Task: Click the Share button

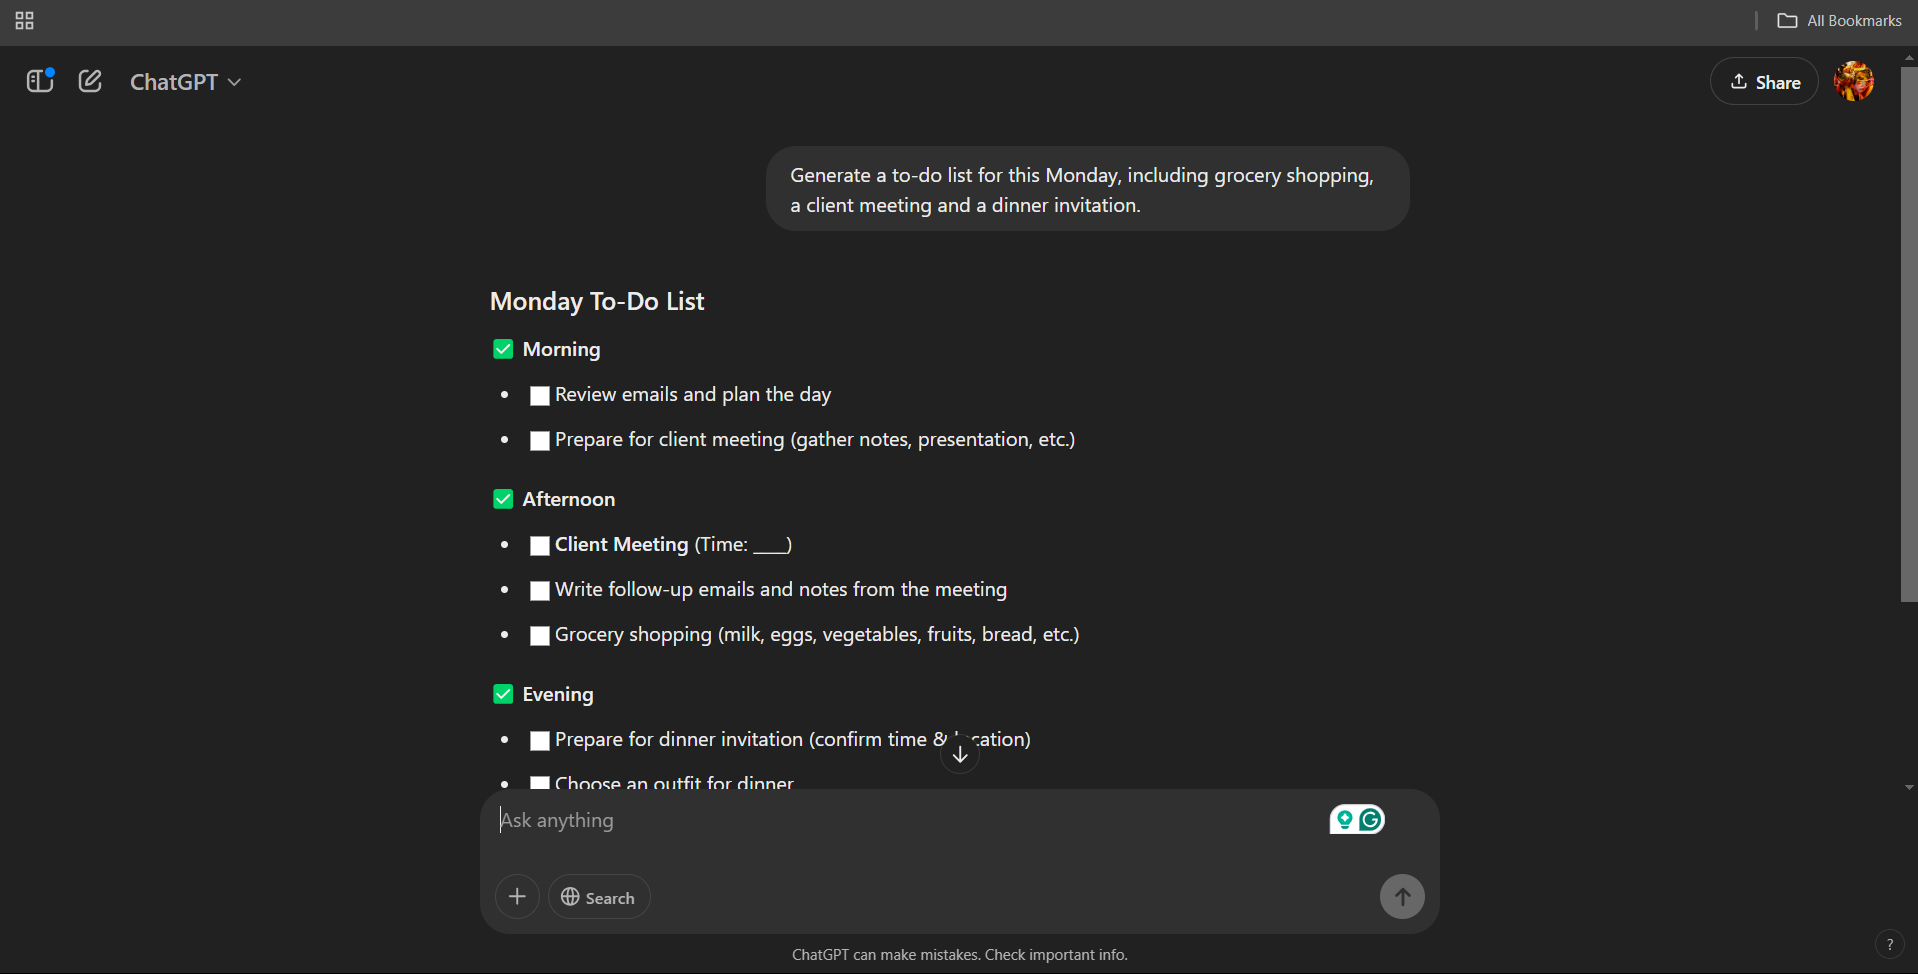Action: (x=1763, y=81)
